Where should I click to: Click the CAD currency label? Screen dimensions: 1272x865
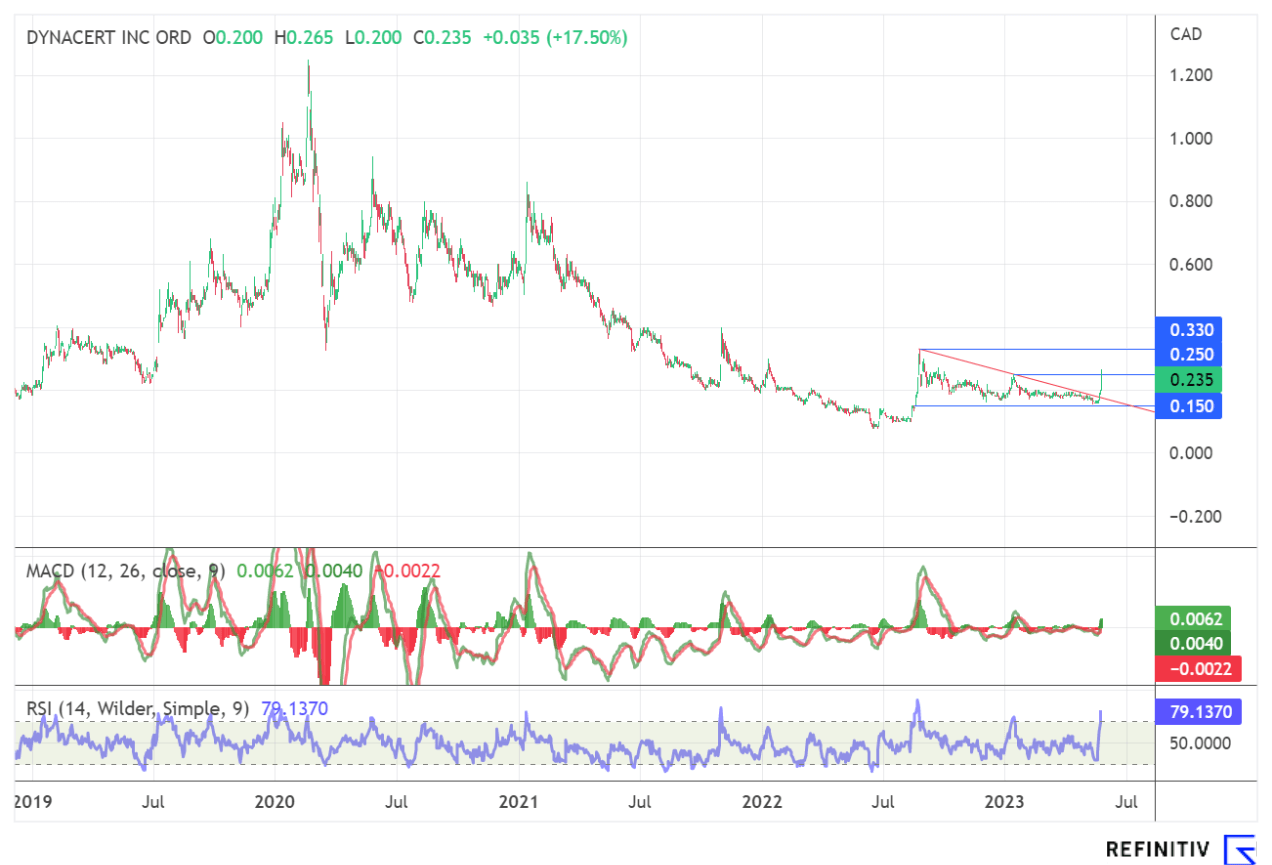click(1186, 34)
